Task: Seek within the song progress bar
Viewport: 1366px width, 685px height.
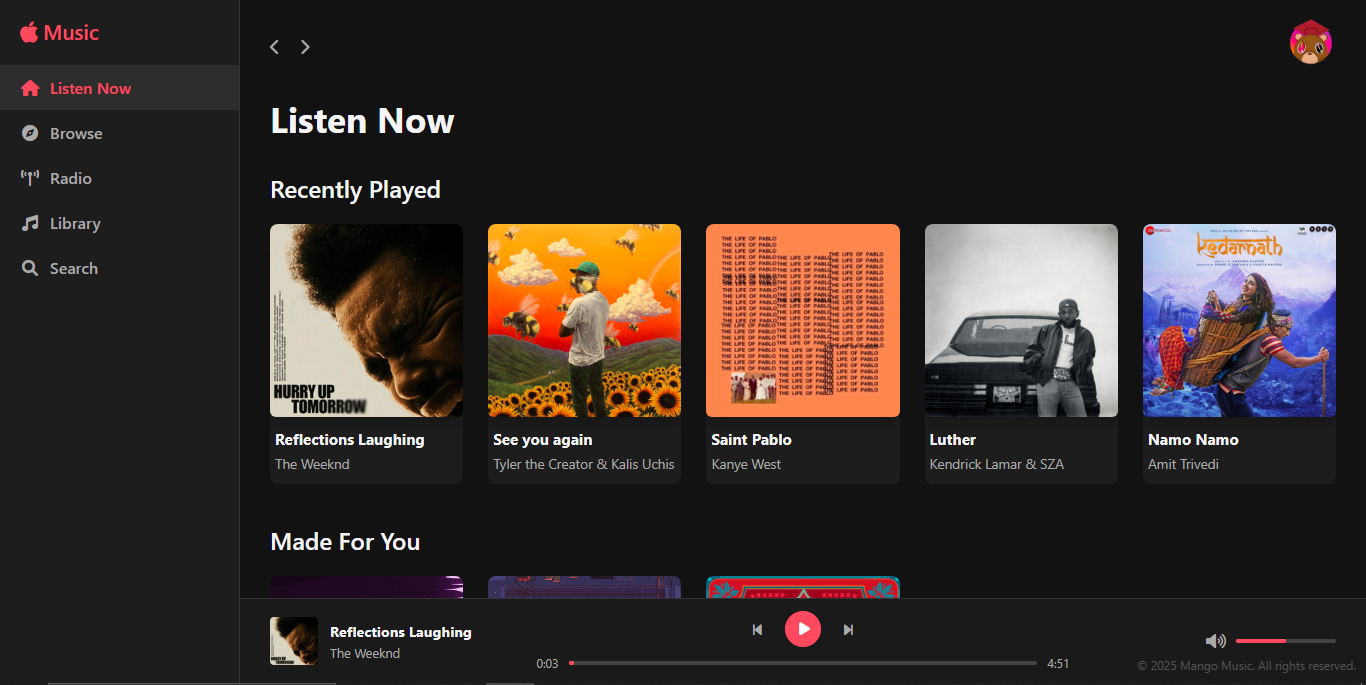Action: (x=805, y=662)
